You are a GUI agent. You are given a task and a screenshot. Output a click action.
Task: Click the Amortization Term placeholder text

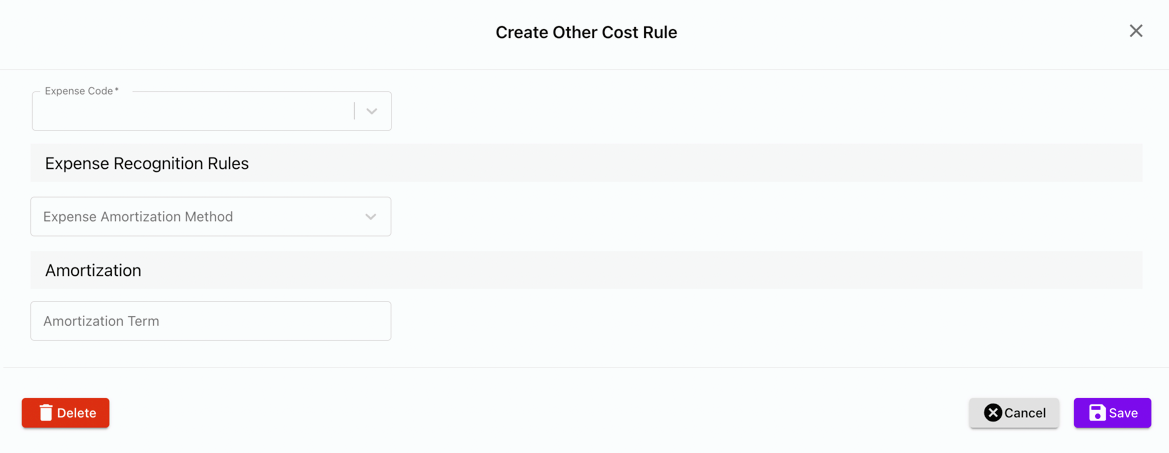(x=101, y=321)
